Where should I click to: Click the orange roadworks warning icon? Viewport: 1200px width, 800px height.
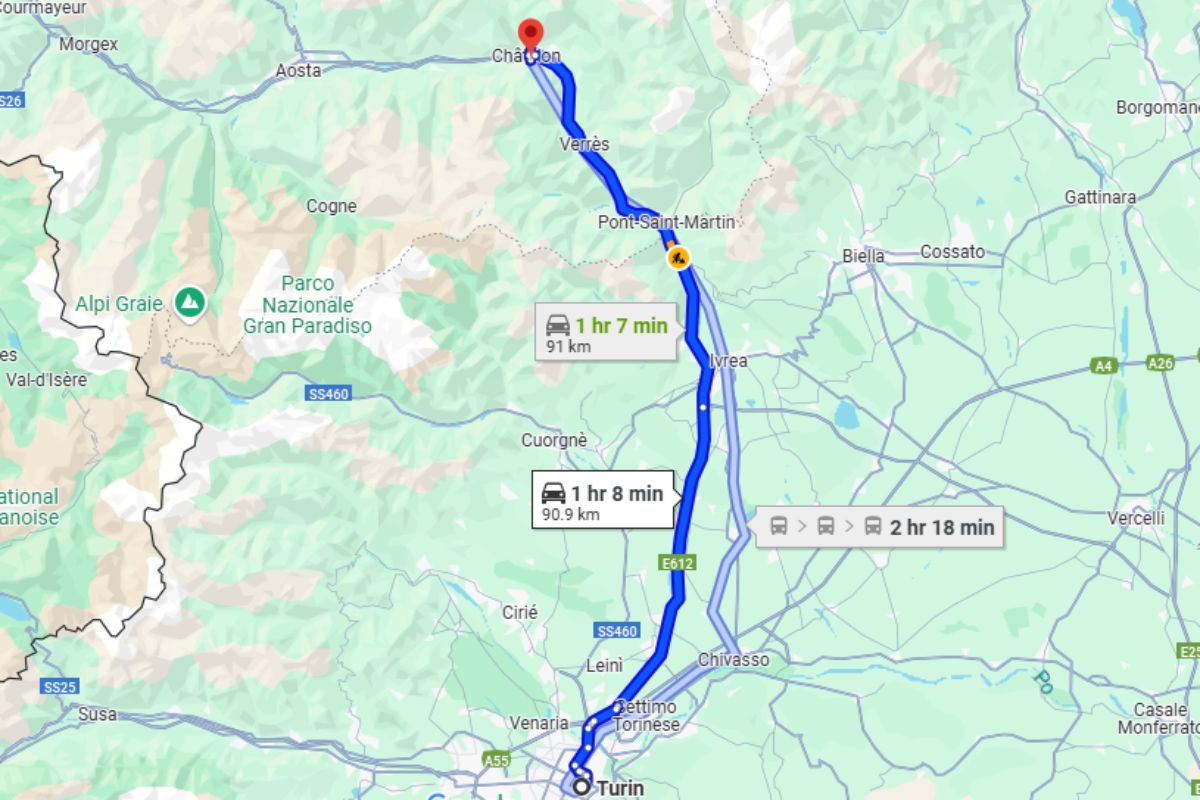(679, 258)
